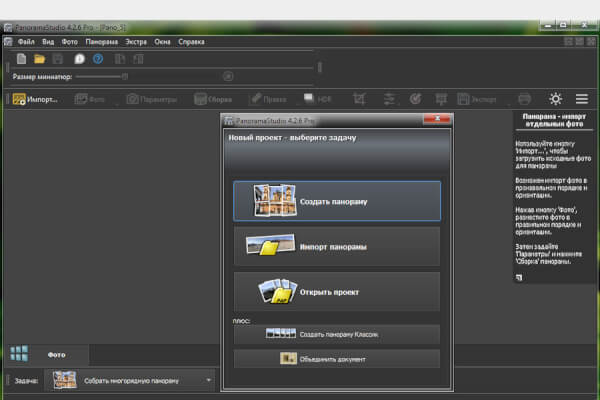
Task: Open the Панорама menu
Action: click(101, 42)
